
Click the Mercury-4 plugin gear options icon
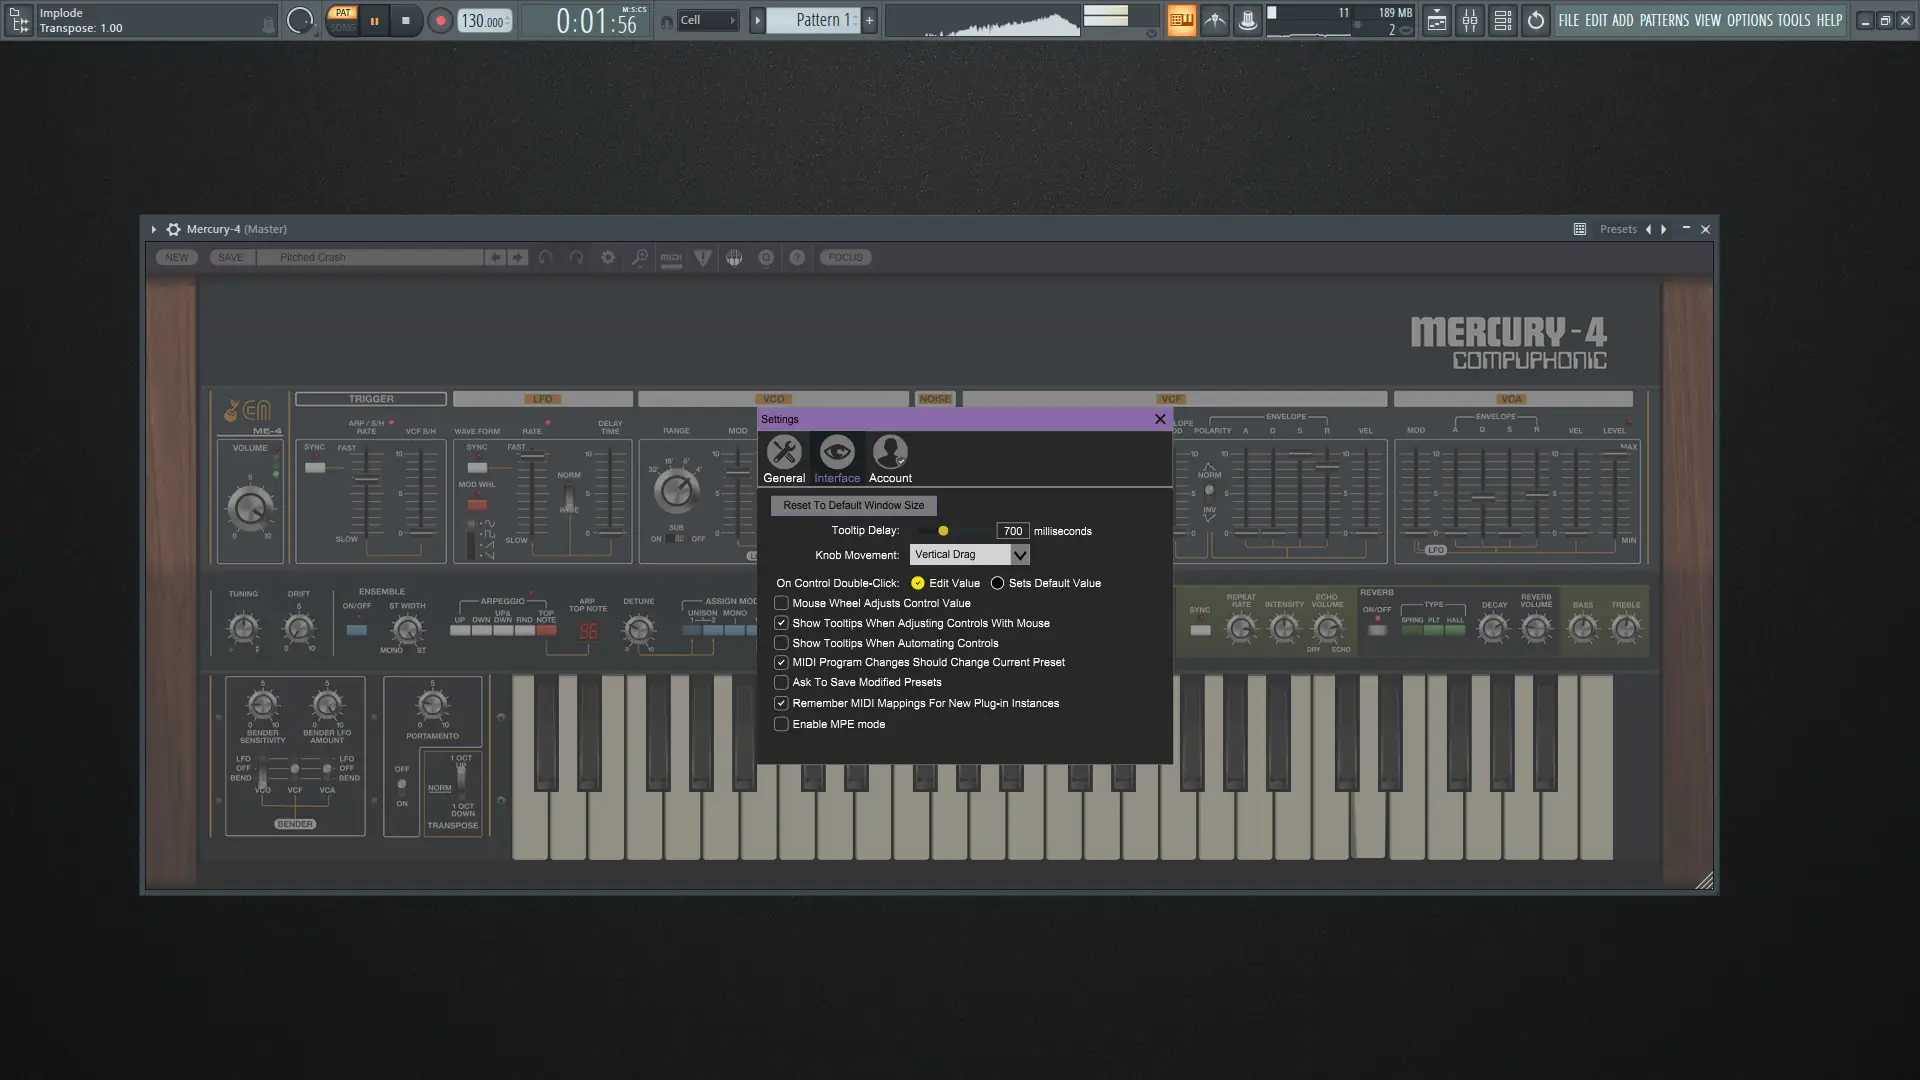tap(173, 229)
